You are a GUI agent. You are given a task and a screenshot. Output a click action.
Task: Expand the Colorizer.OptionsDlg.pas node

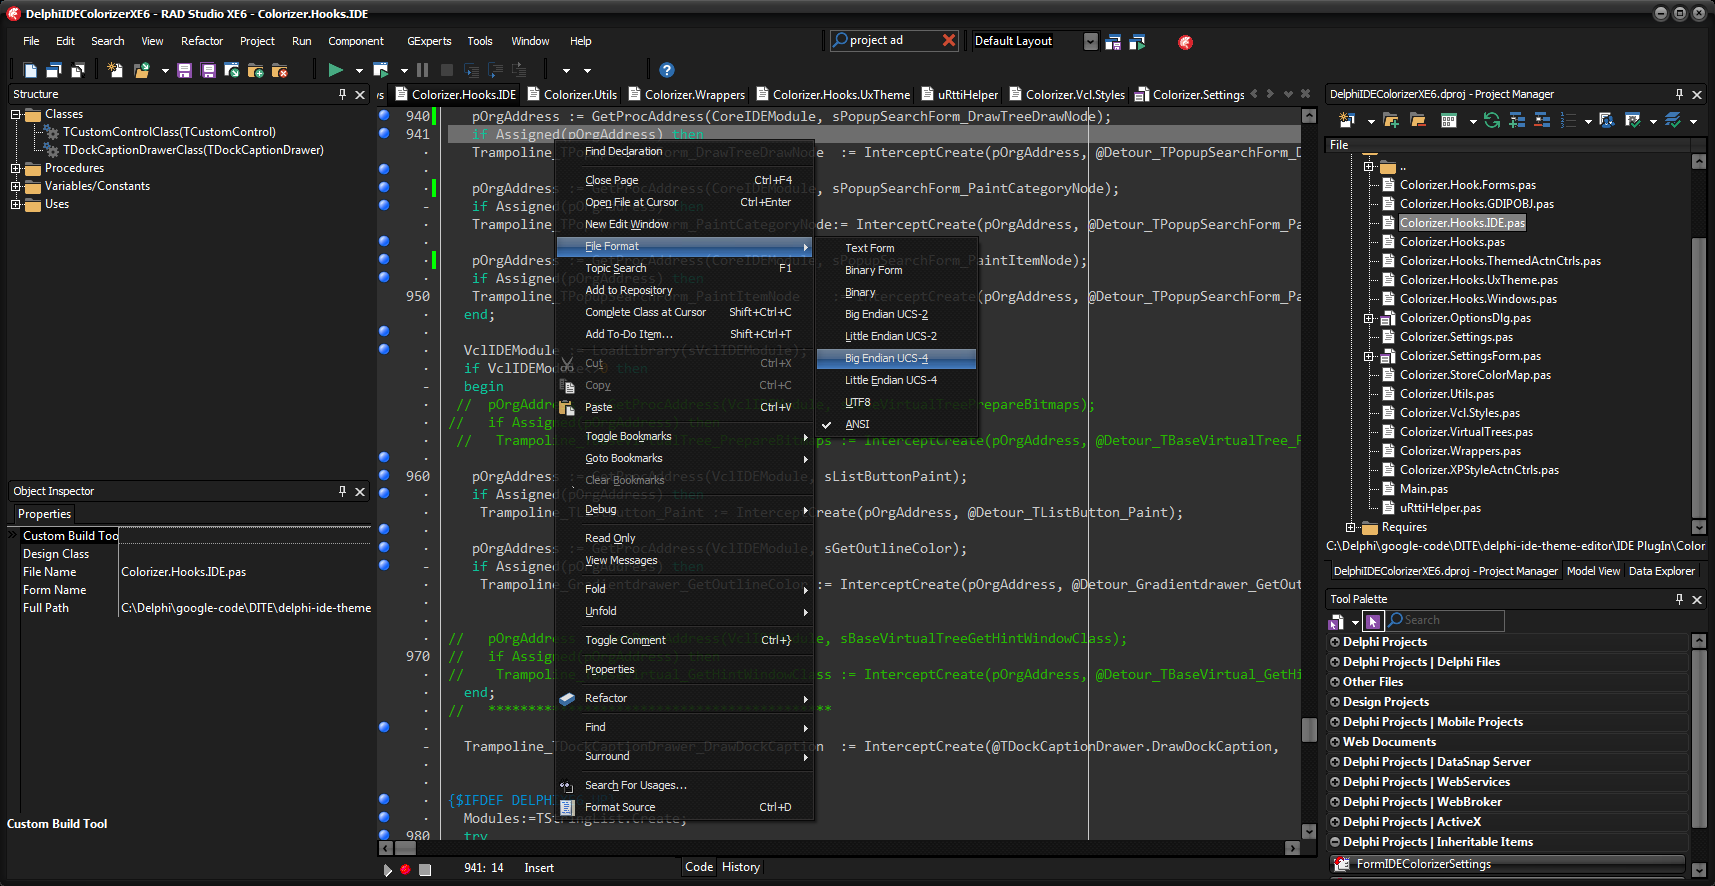coord(1369,318)
